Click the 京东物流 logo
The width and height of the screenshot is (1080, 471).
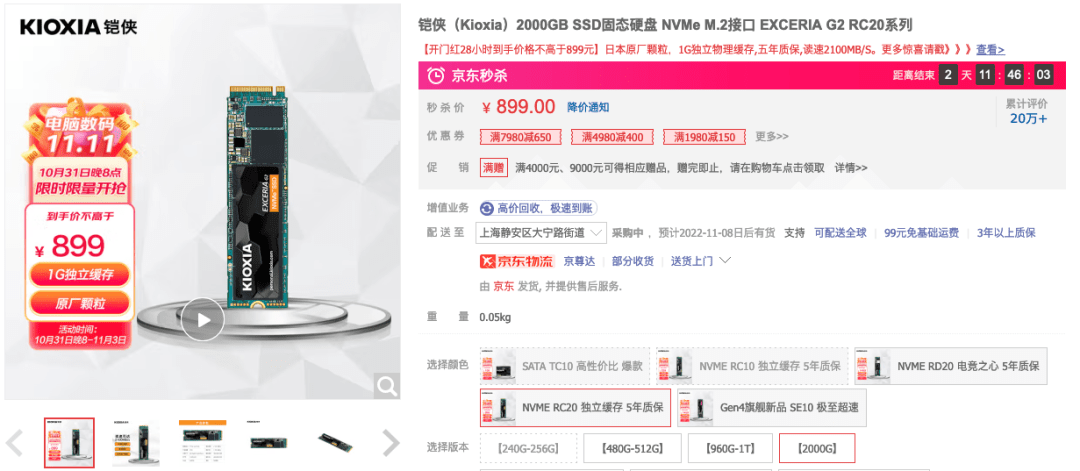coord(517,261)
